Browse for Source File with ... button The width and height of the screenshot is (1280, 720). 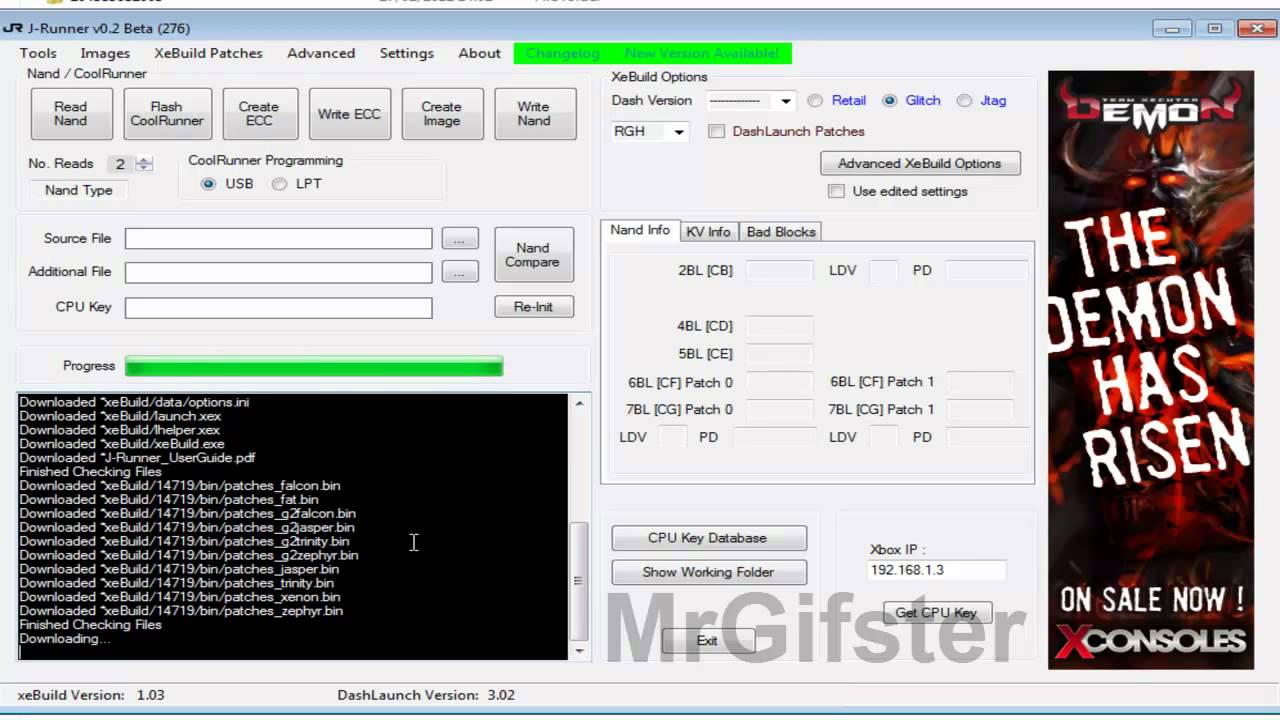tap(459, 239)
